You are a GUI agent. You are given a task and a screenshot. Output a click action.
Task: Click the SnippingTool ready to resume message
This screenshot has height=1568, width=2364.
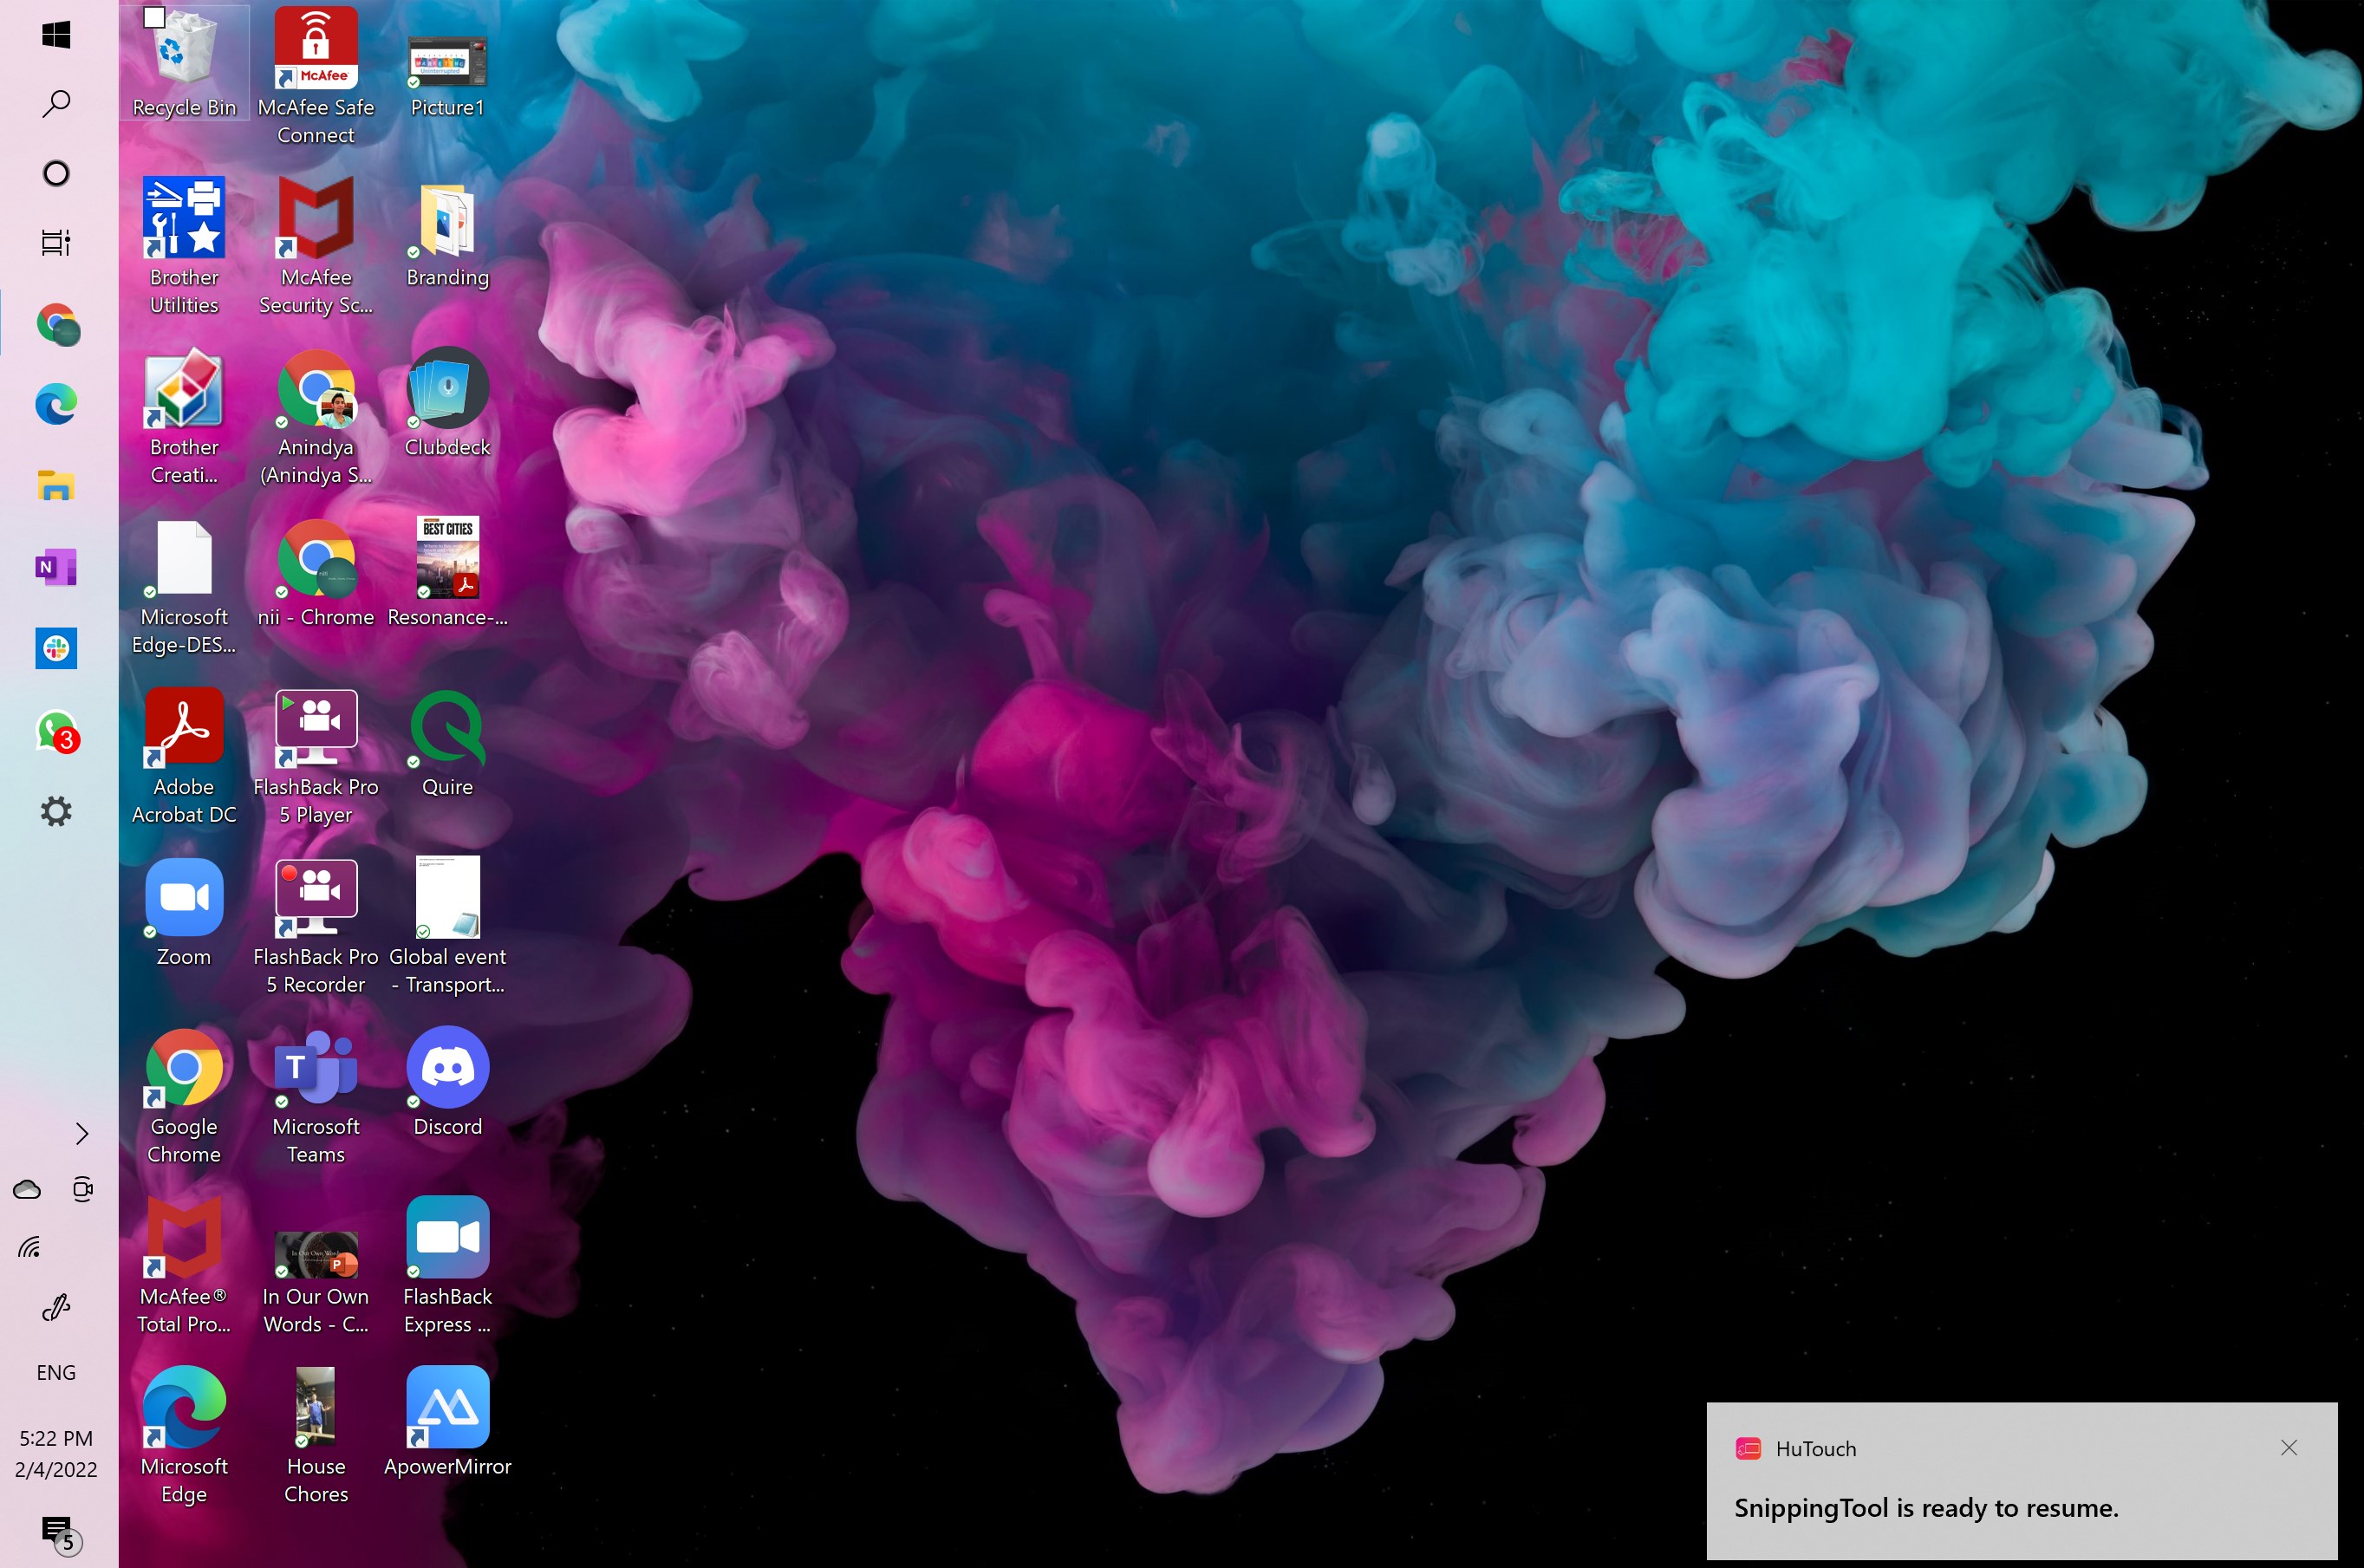point(1926,1508)
